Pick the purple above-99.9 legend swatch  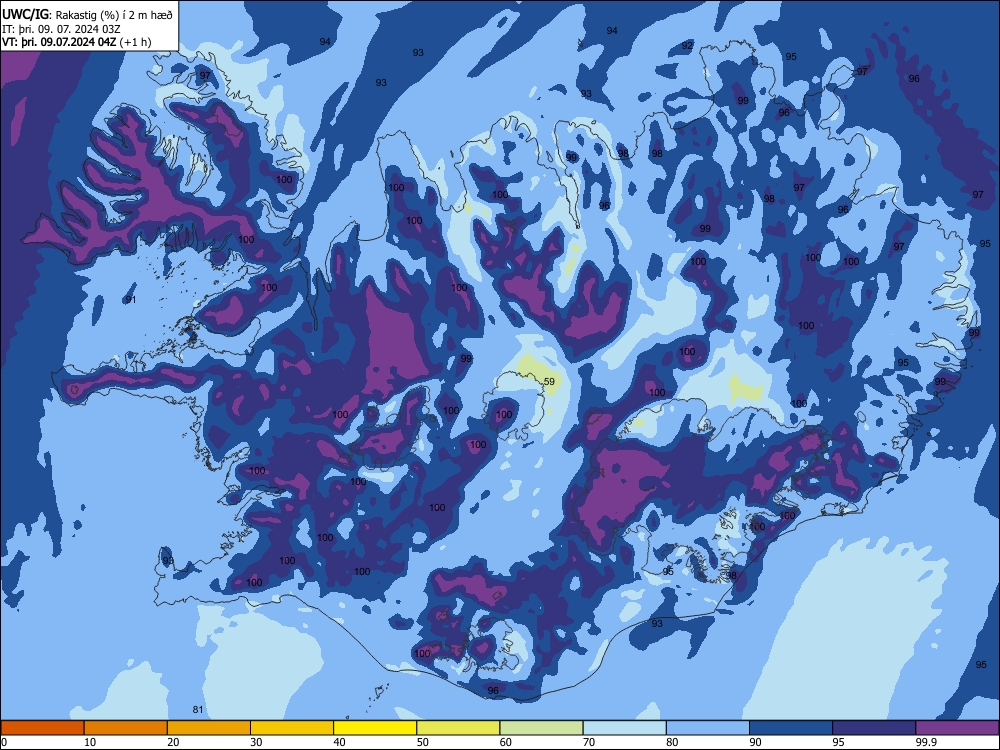coord(957,728)
